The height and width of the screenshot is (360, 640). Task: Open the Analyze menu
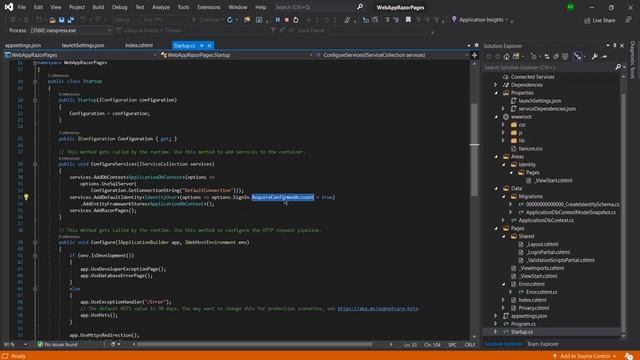tap(161, 7)
